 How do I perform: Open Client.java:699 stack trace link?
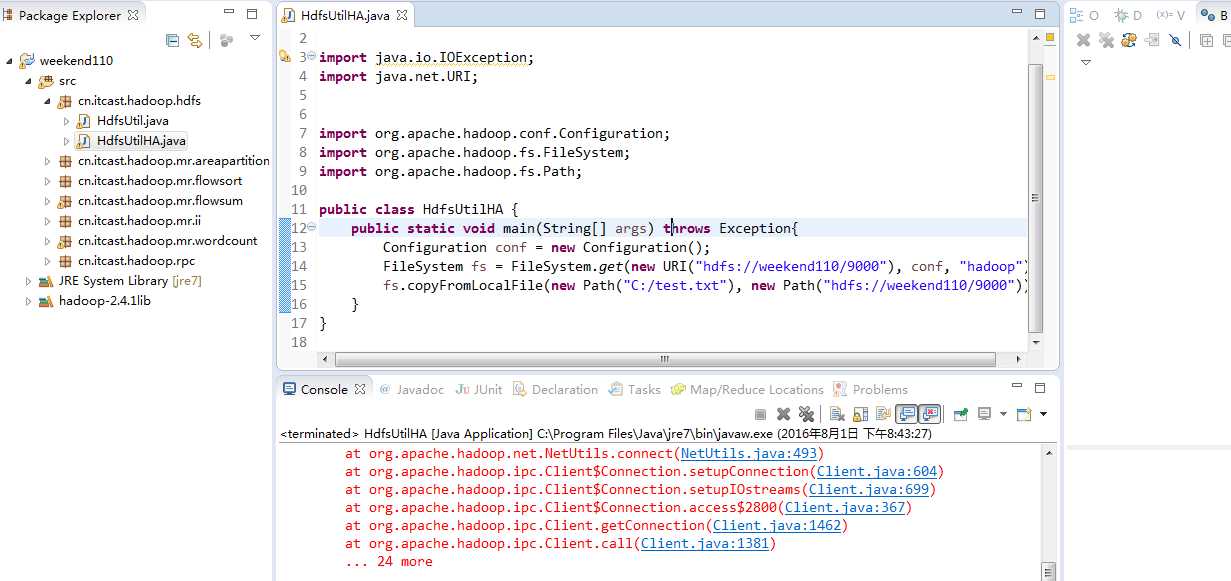pyautogui.click(x=868, y=490)
